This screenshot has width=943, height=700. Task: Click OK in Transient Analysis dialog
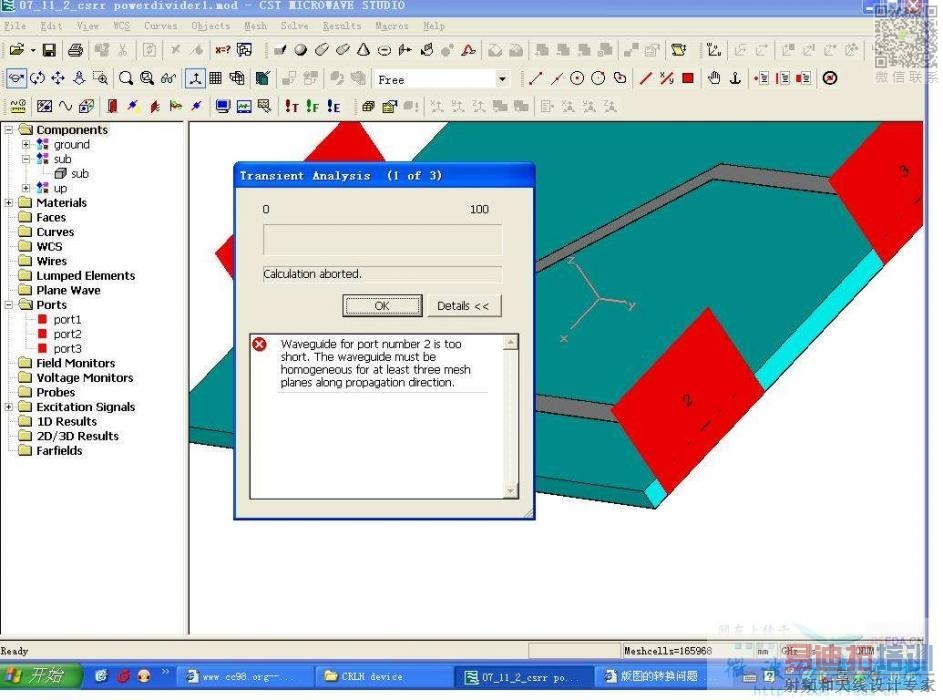pyautogui.click(x=382, y=305)
